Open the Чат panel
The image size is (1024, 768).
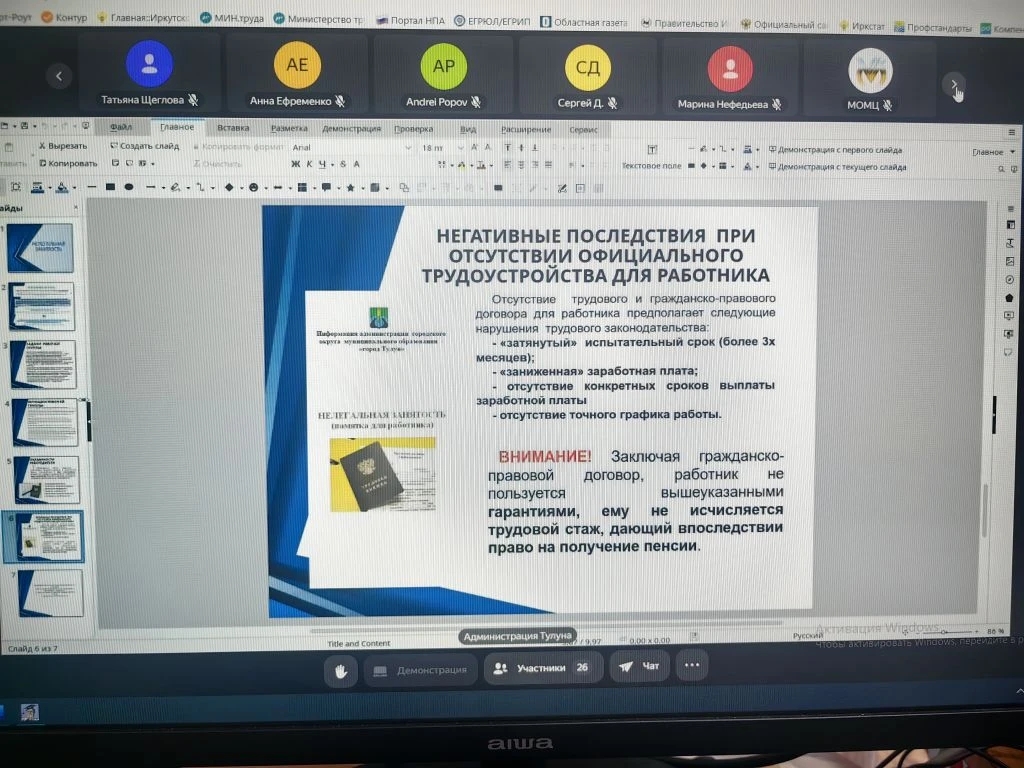coord(640,666)
